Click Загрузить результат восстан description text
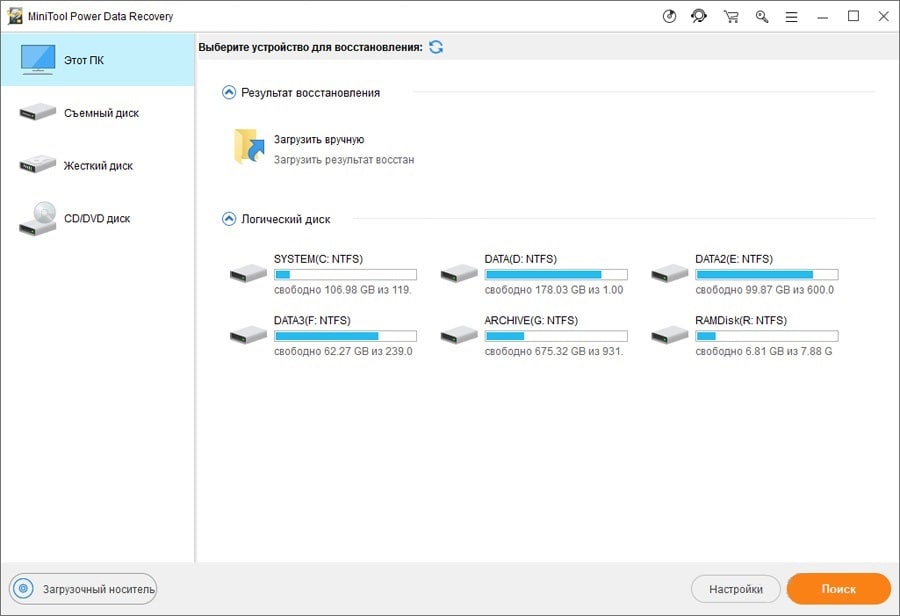Image resolution: width=900 pixels, height=616 pixels. pyautogui.click(x=344, y=160)
